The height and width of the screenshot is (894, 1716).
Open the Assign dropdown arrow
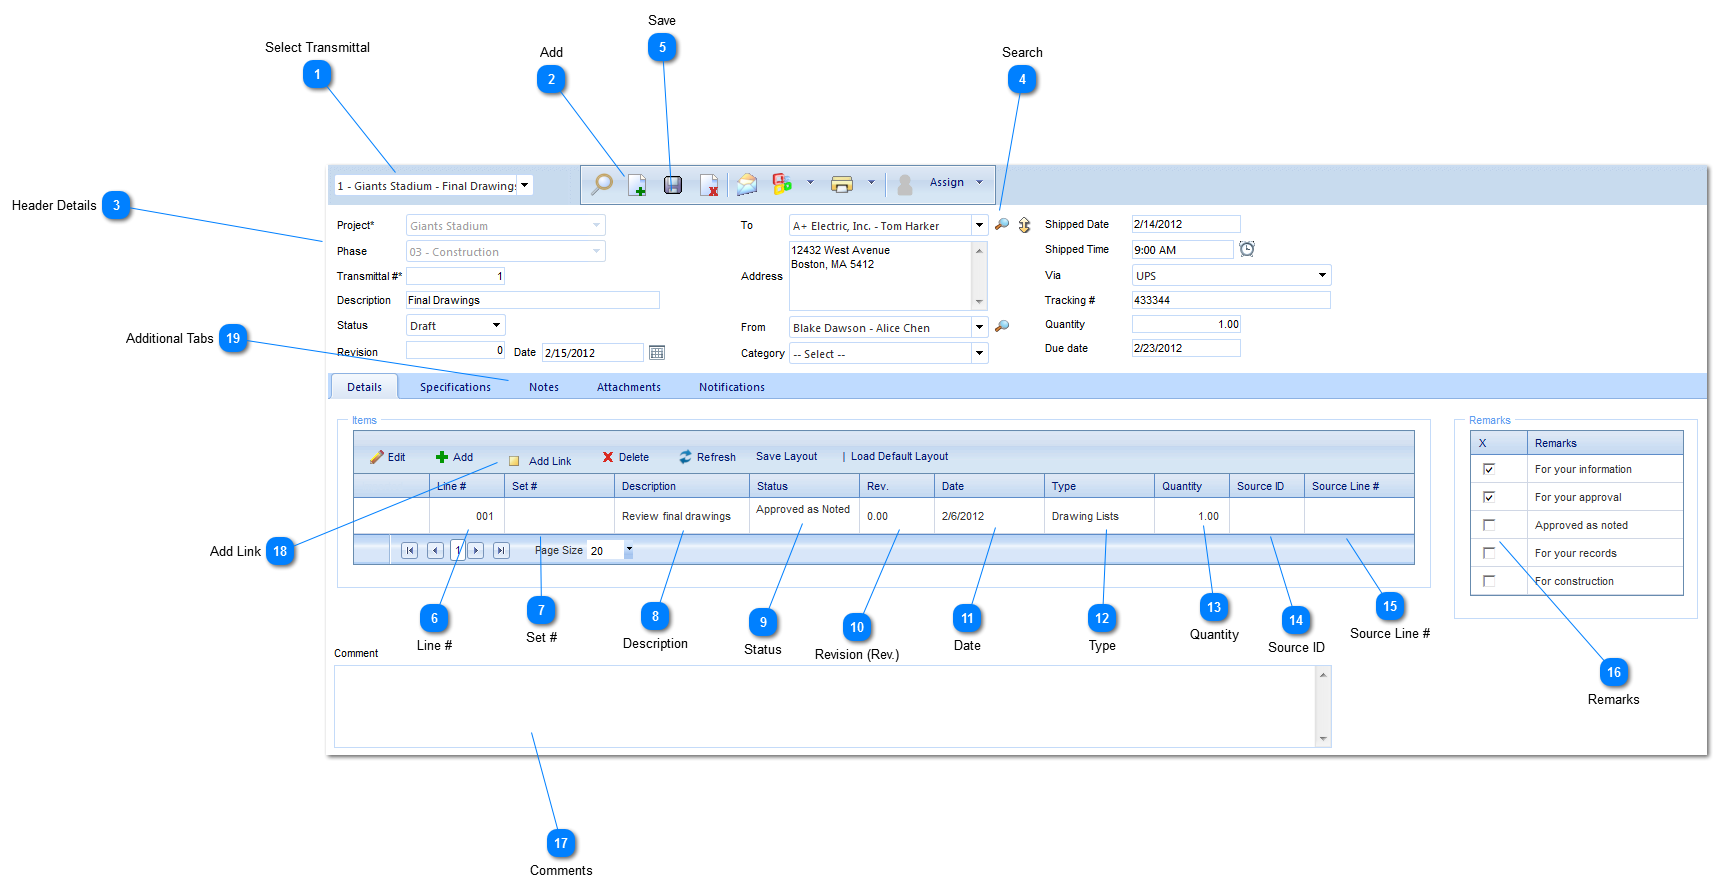(x=980, y=183)
